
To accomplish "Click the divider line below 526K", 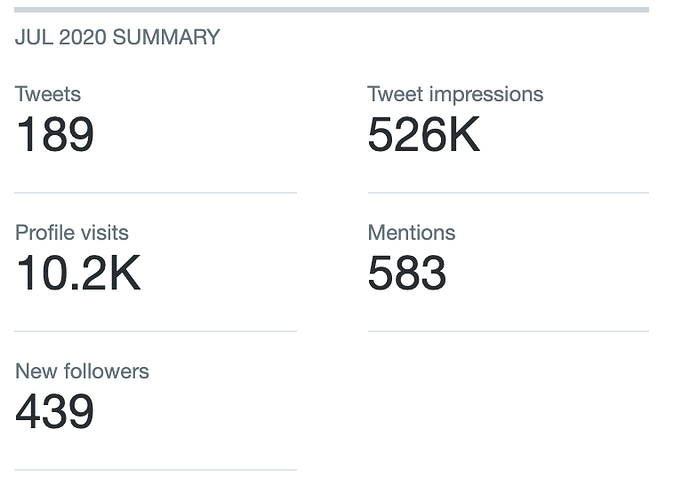I will coord(508,192).
